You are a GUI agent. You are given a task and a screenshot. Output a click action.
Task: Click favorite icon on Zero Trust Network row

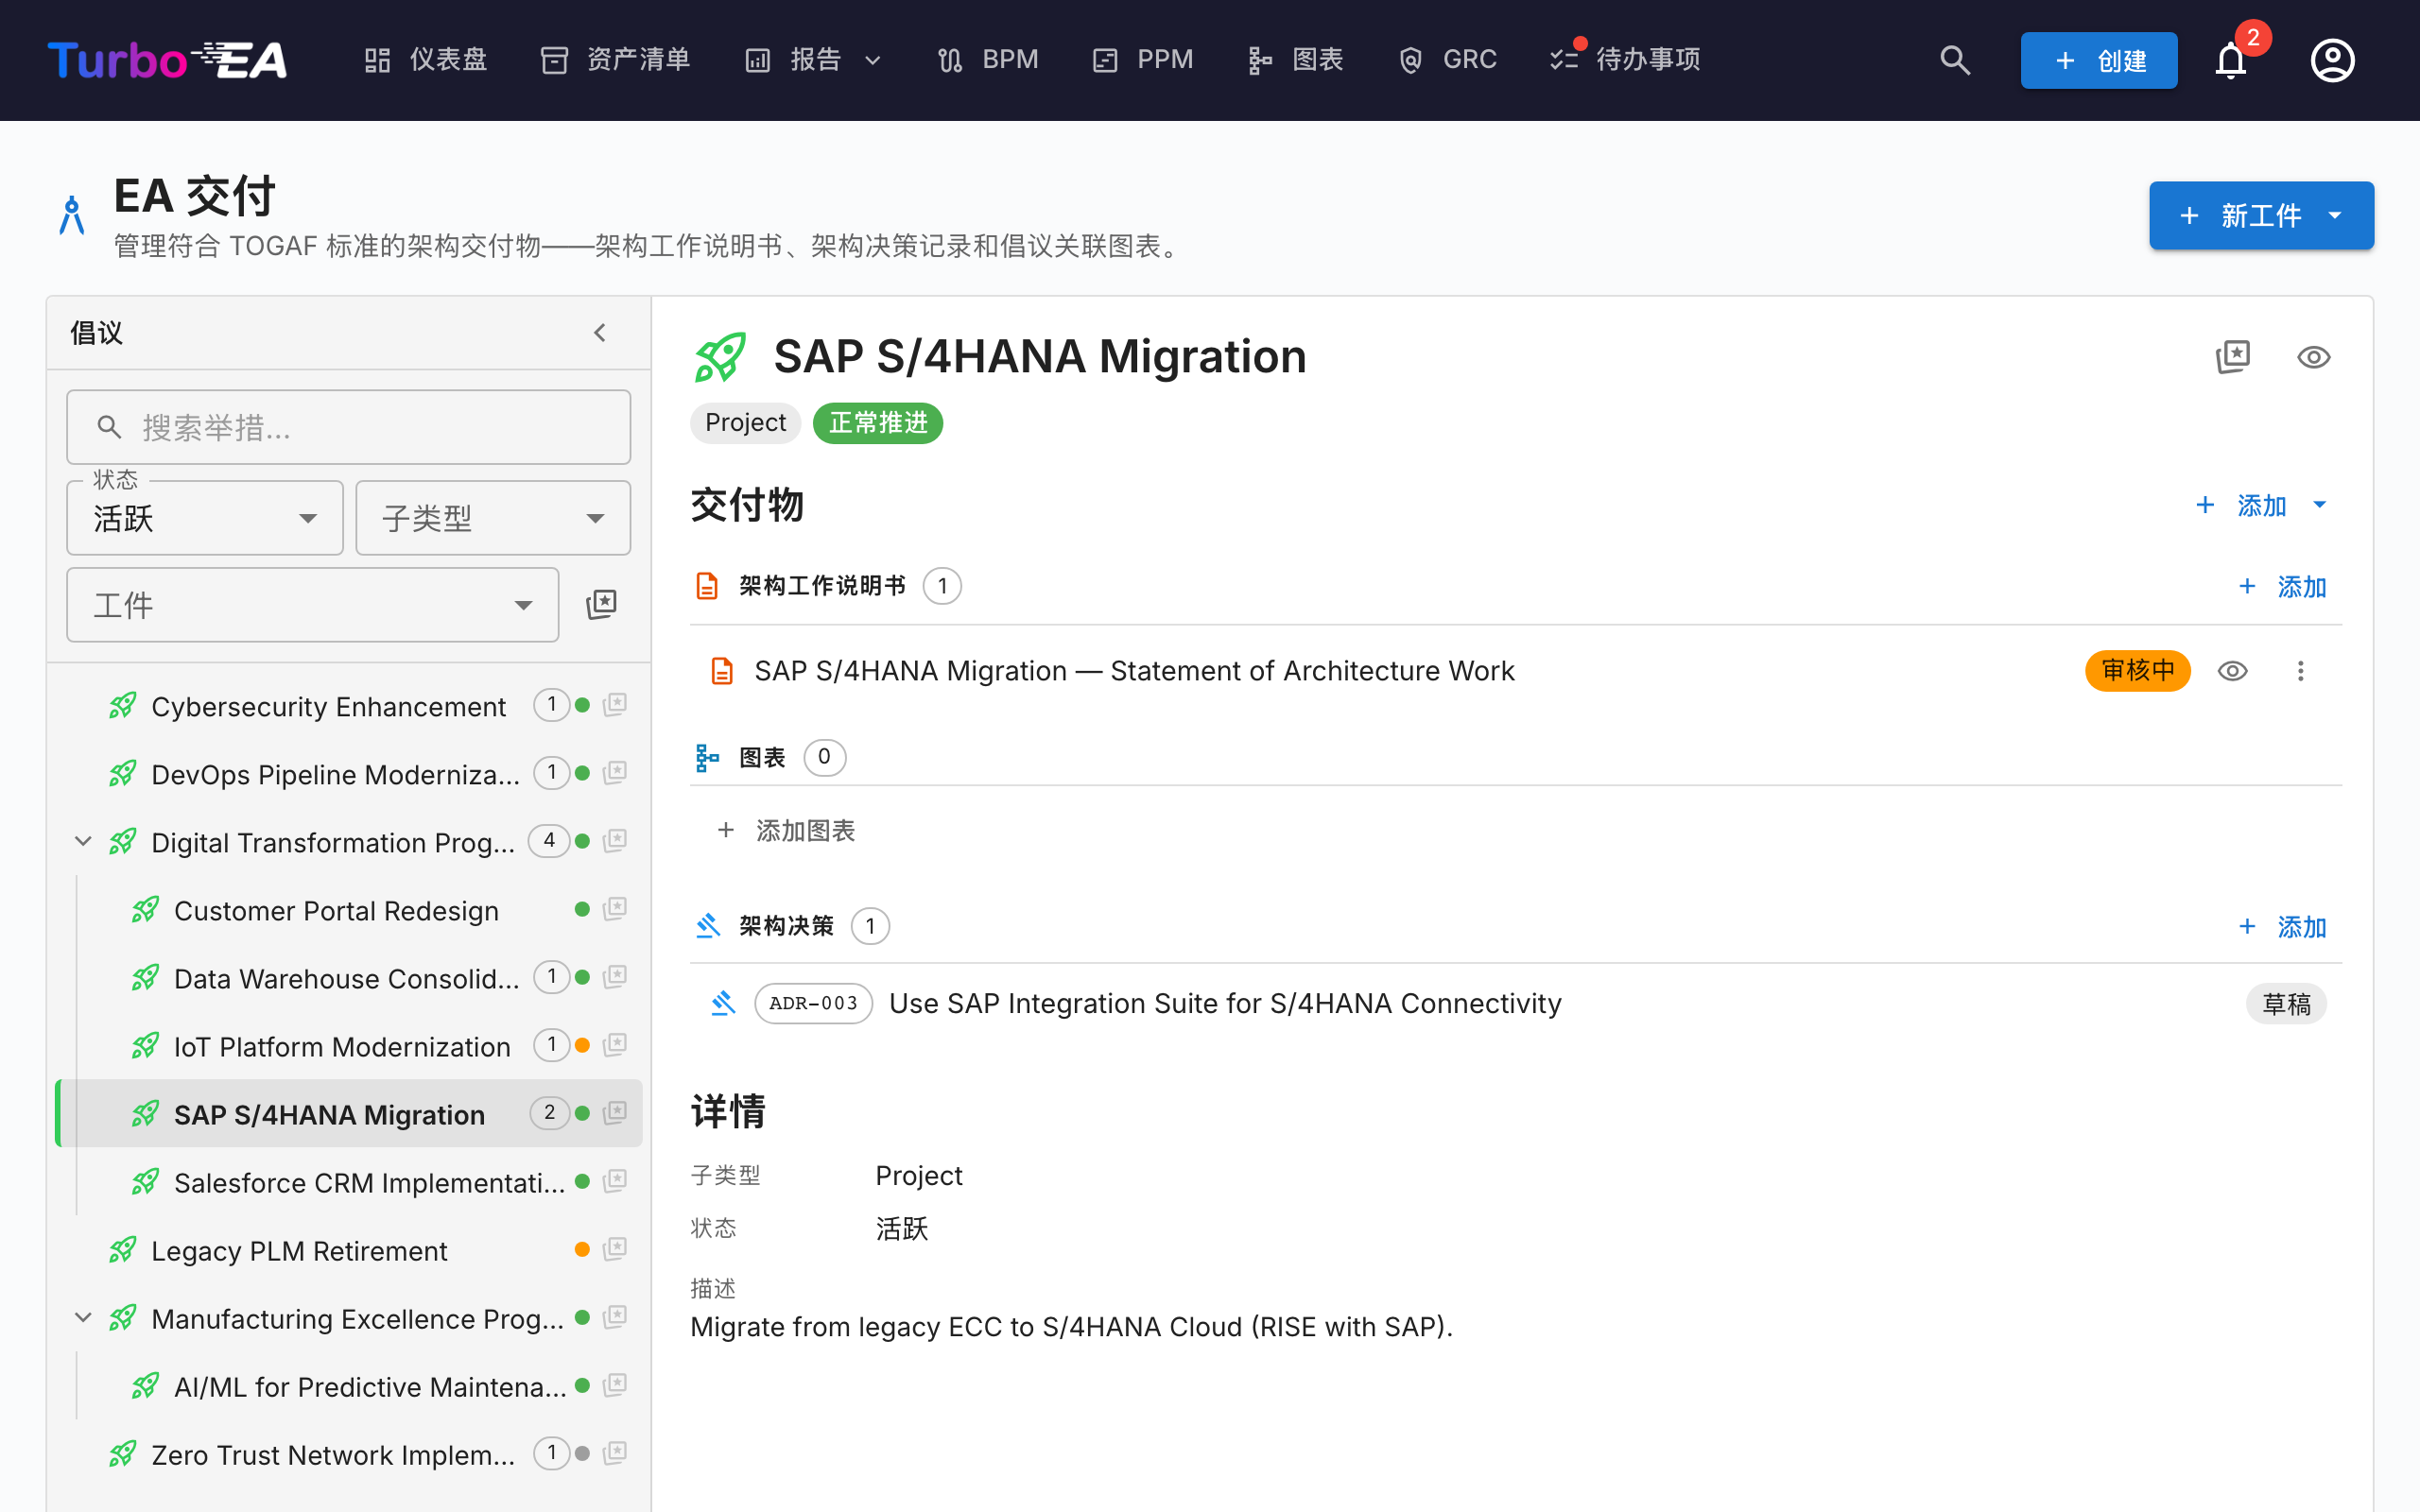(x=615, y=1453)
